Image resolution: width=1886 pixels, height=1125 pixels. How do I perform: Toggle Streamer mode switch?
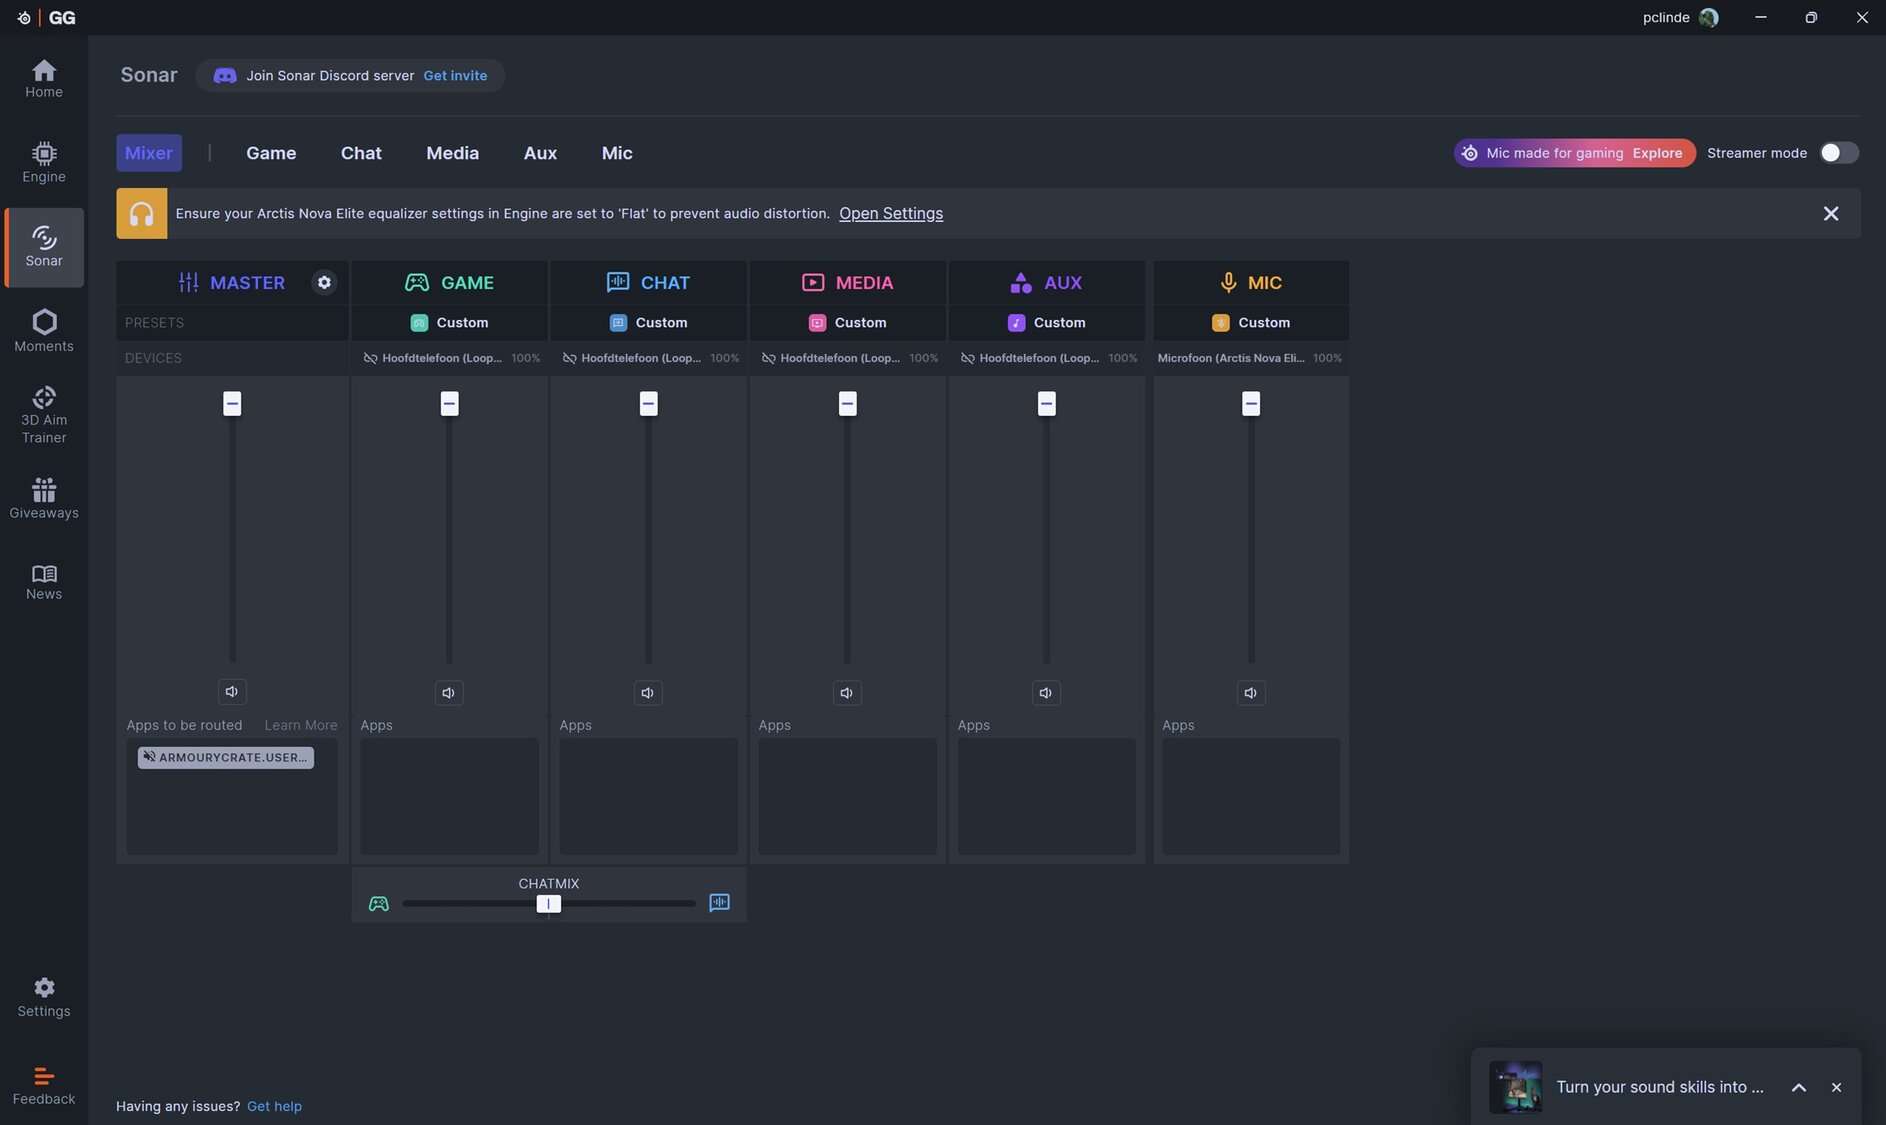pyautogui.click(x=1838, y=153)
